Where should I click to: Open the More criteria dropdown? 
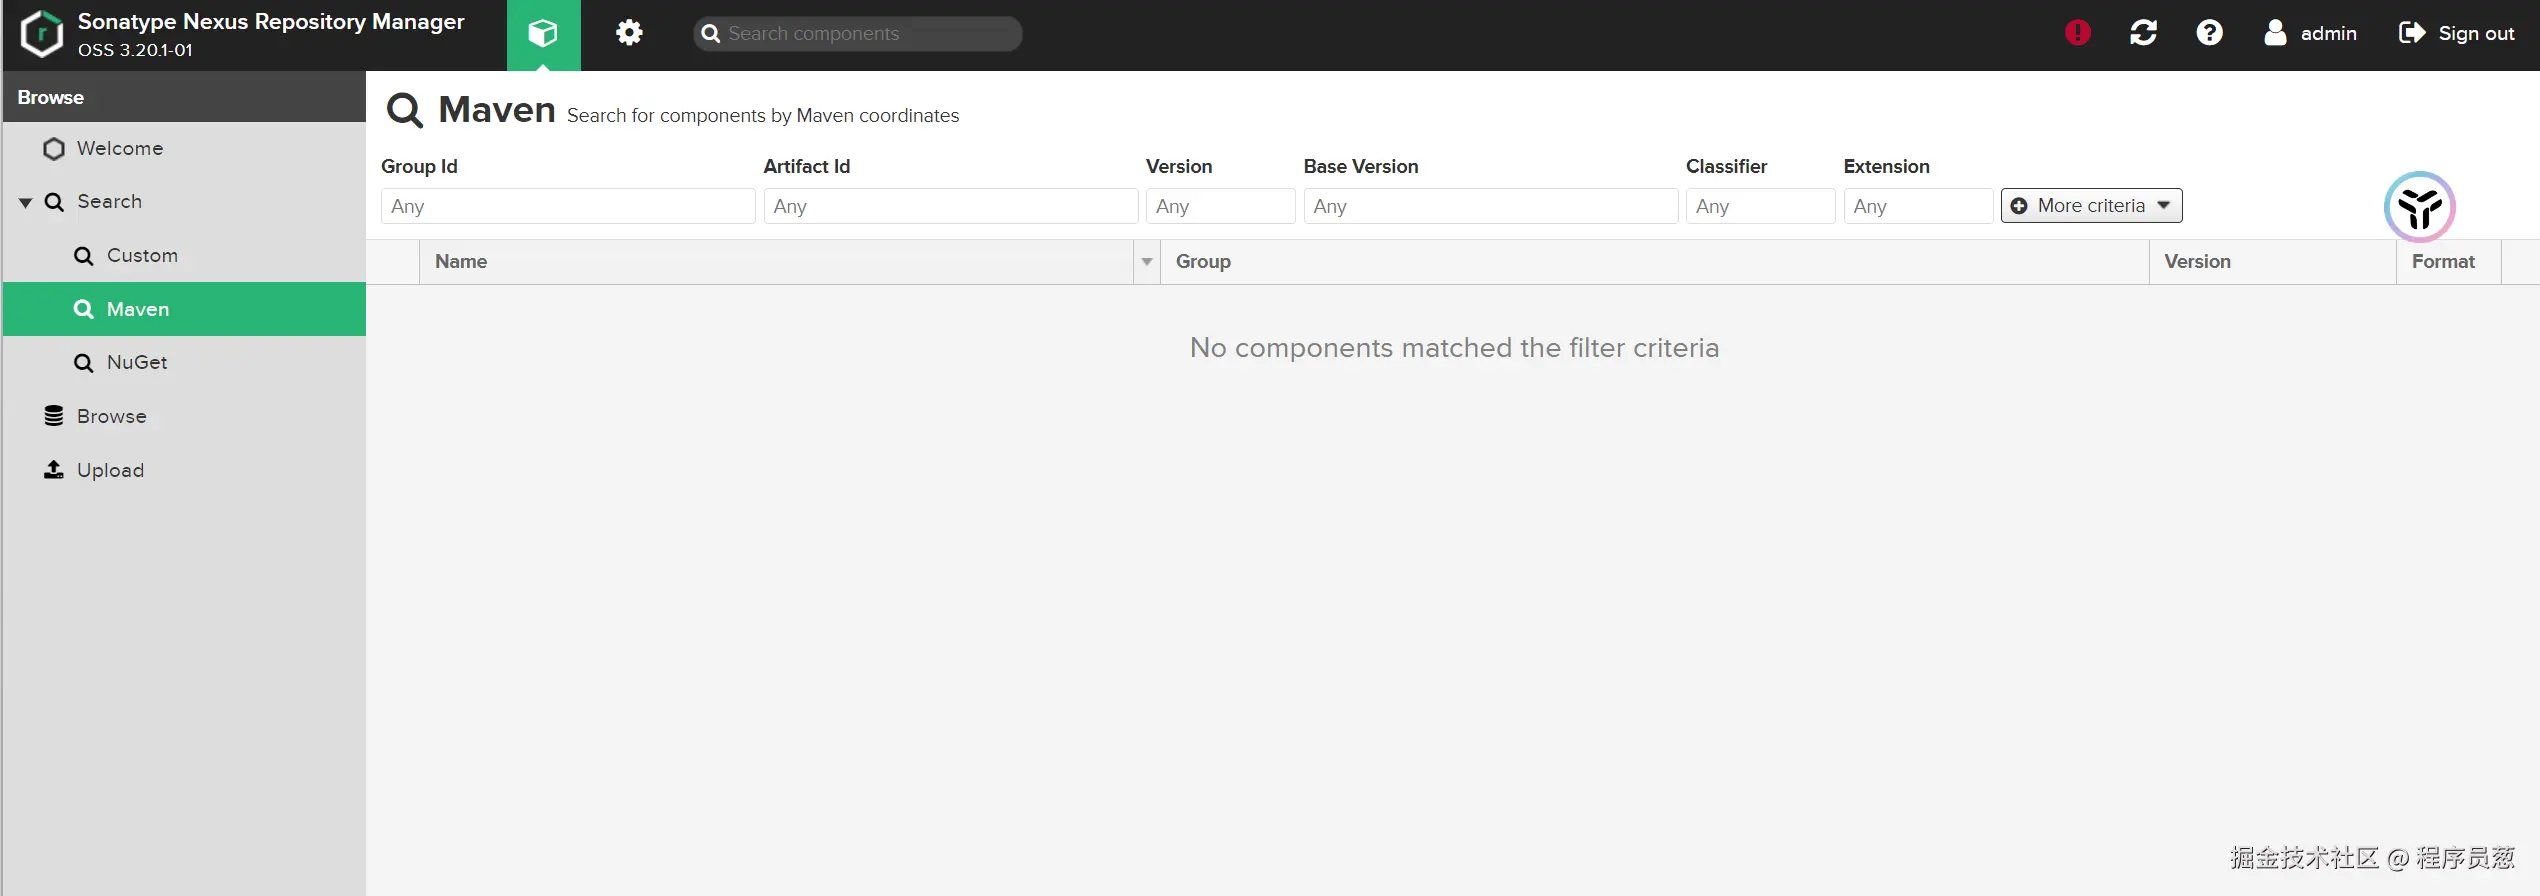pyautogui.click(x=2092, y=206)
